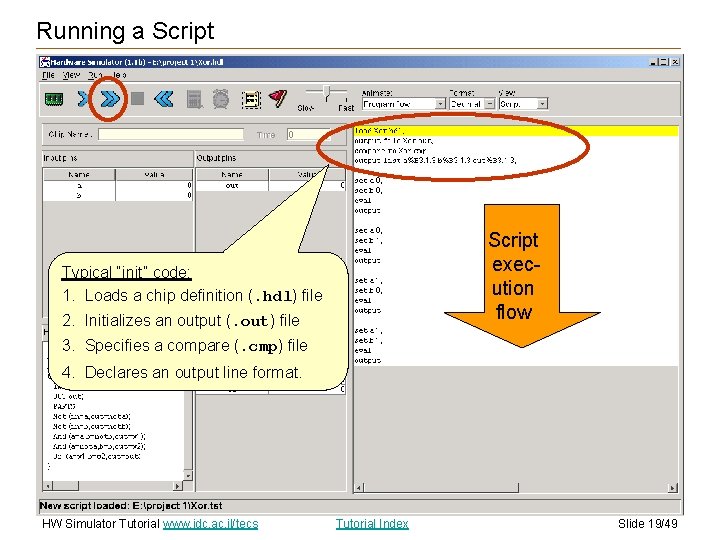Image resolution: width=720 pixels, height=540 pixels.
Task: Click the compare-to Xor.cmp script line
Action: click(x=390, y=151)
